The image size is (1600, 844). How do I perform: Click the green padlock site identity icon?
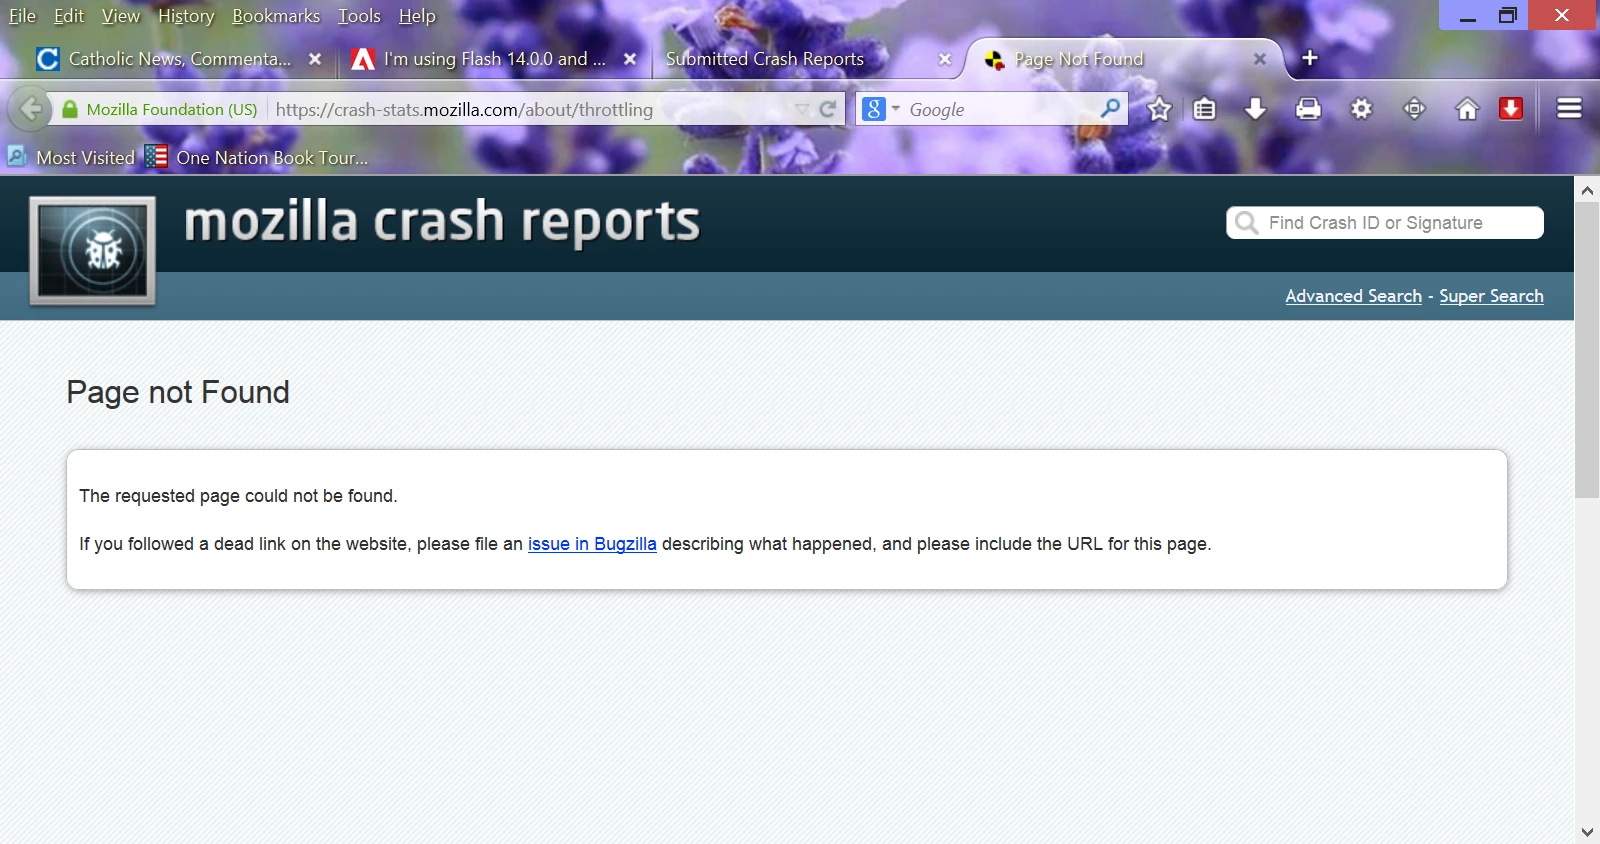69,110
